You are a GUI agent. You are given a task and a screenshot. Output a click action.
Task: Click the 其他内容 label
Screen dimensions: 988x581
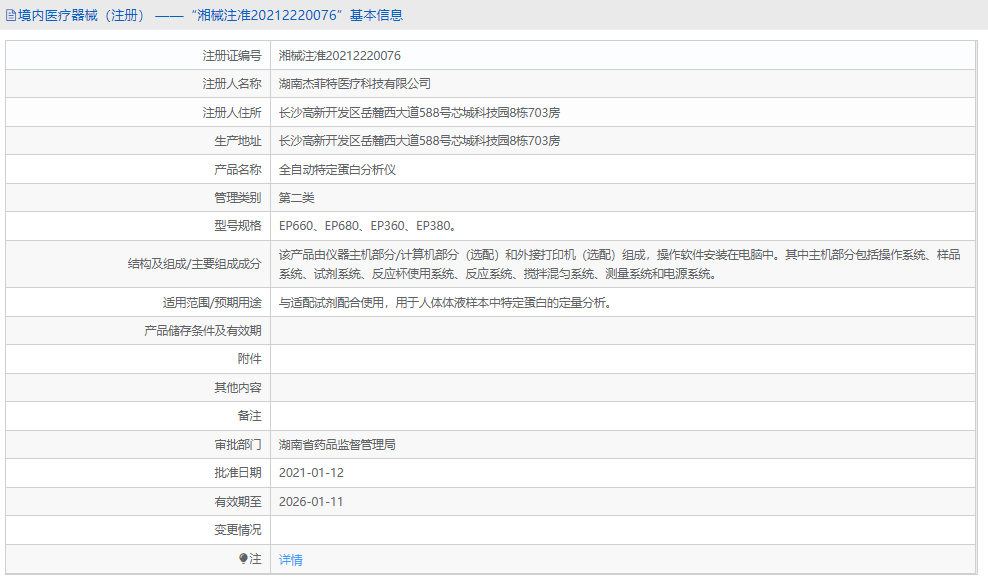[238, 388]
